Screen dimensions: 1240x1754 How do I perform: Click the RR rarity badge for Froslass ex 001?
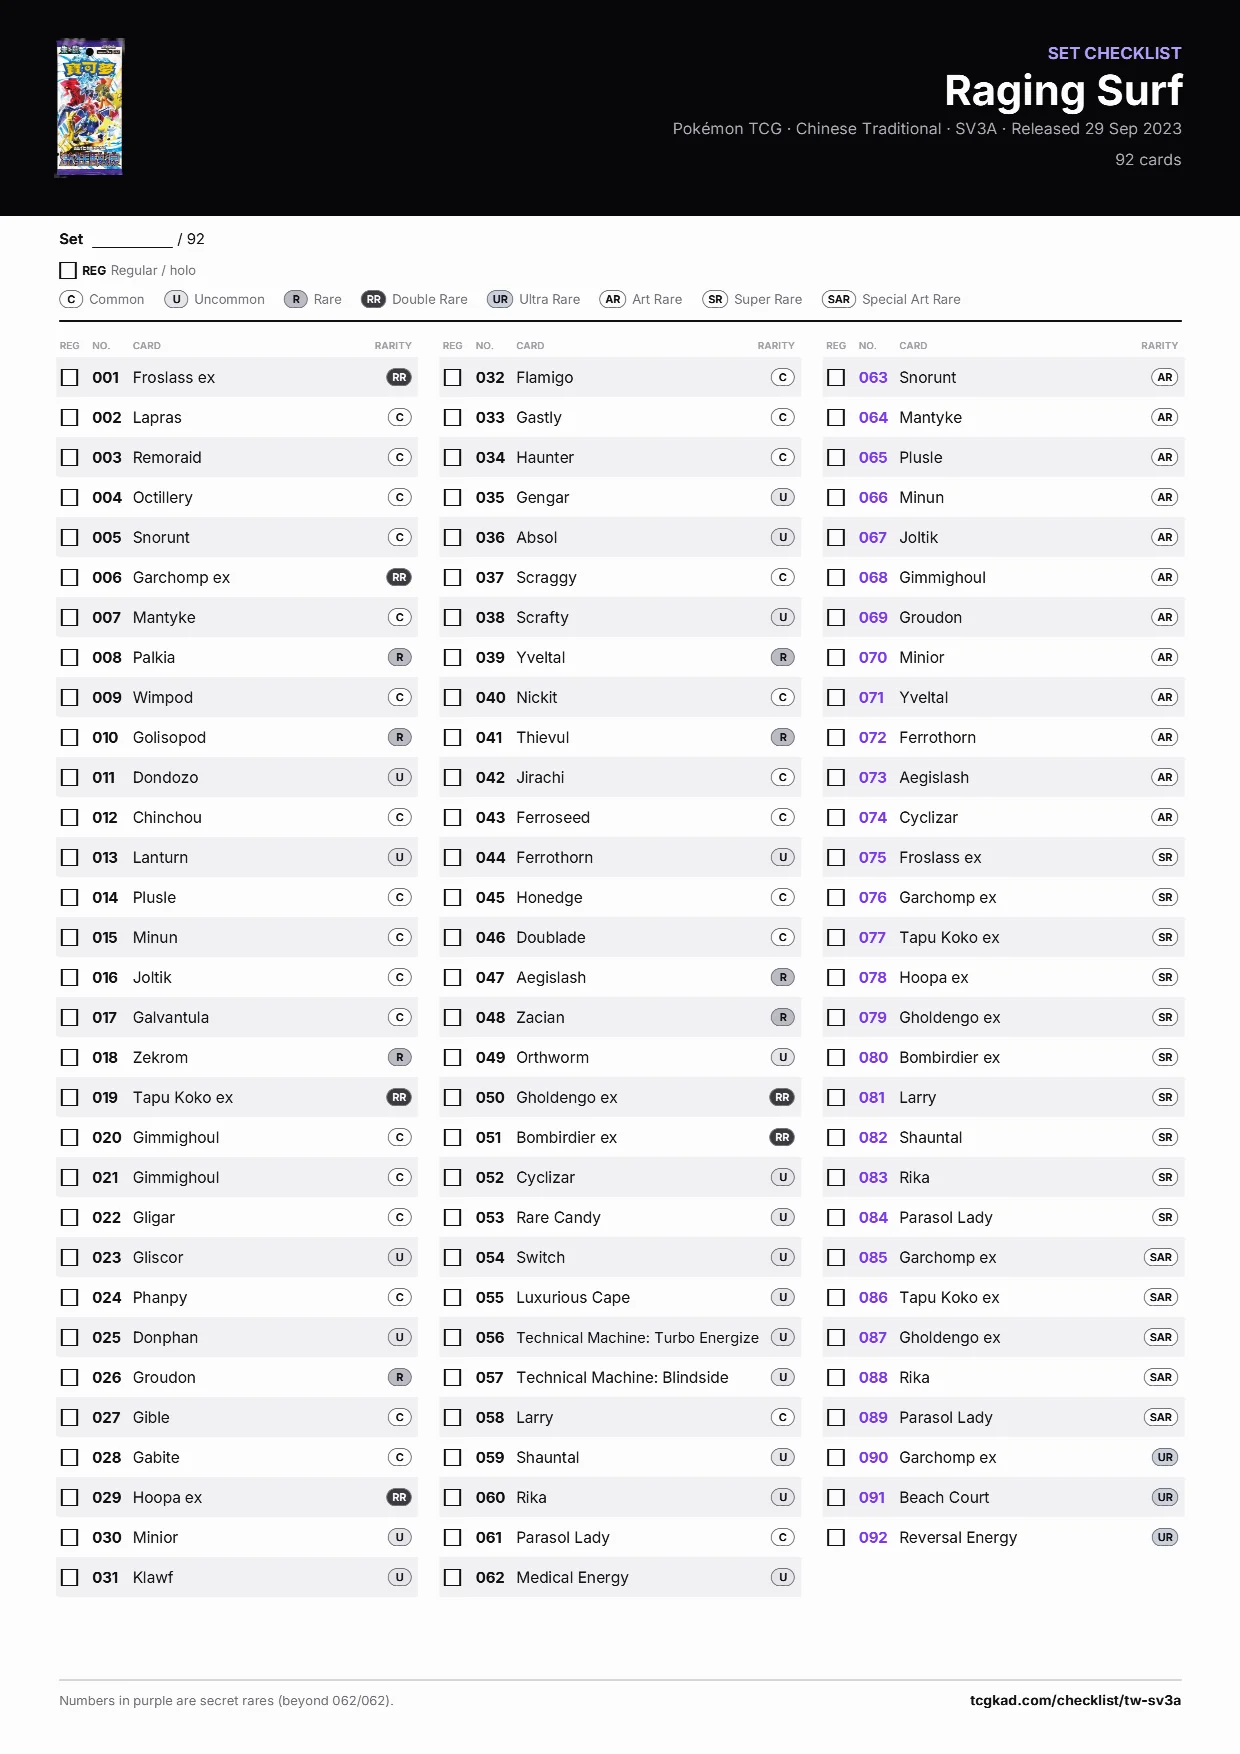(399, 377)
